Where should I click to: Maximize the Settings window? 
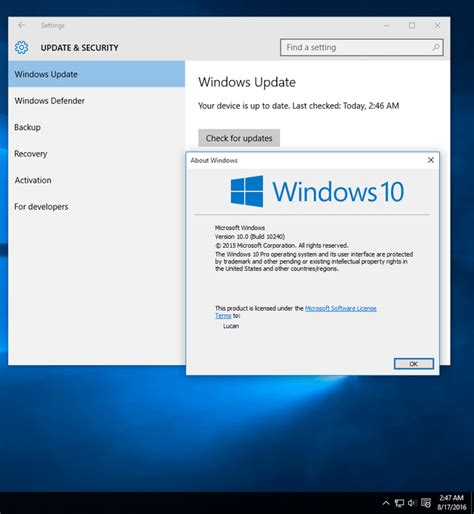coord(412,25)
